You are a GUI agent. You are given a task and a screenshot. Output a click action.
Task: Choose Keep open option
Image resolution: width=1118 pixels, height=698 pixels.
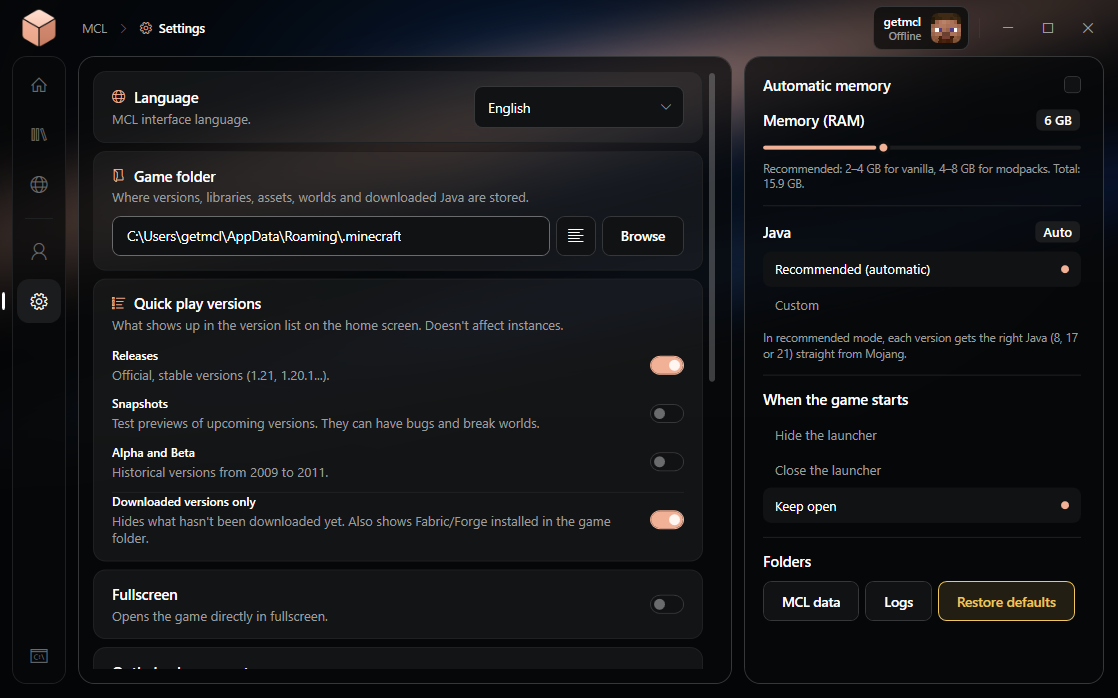922,506
